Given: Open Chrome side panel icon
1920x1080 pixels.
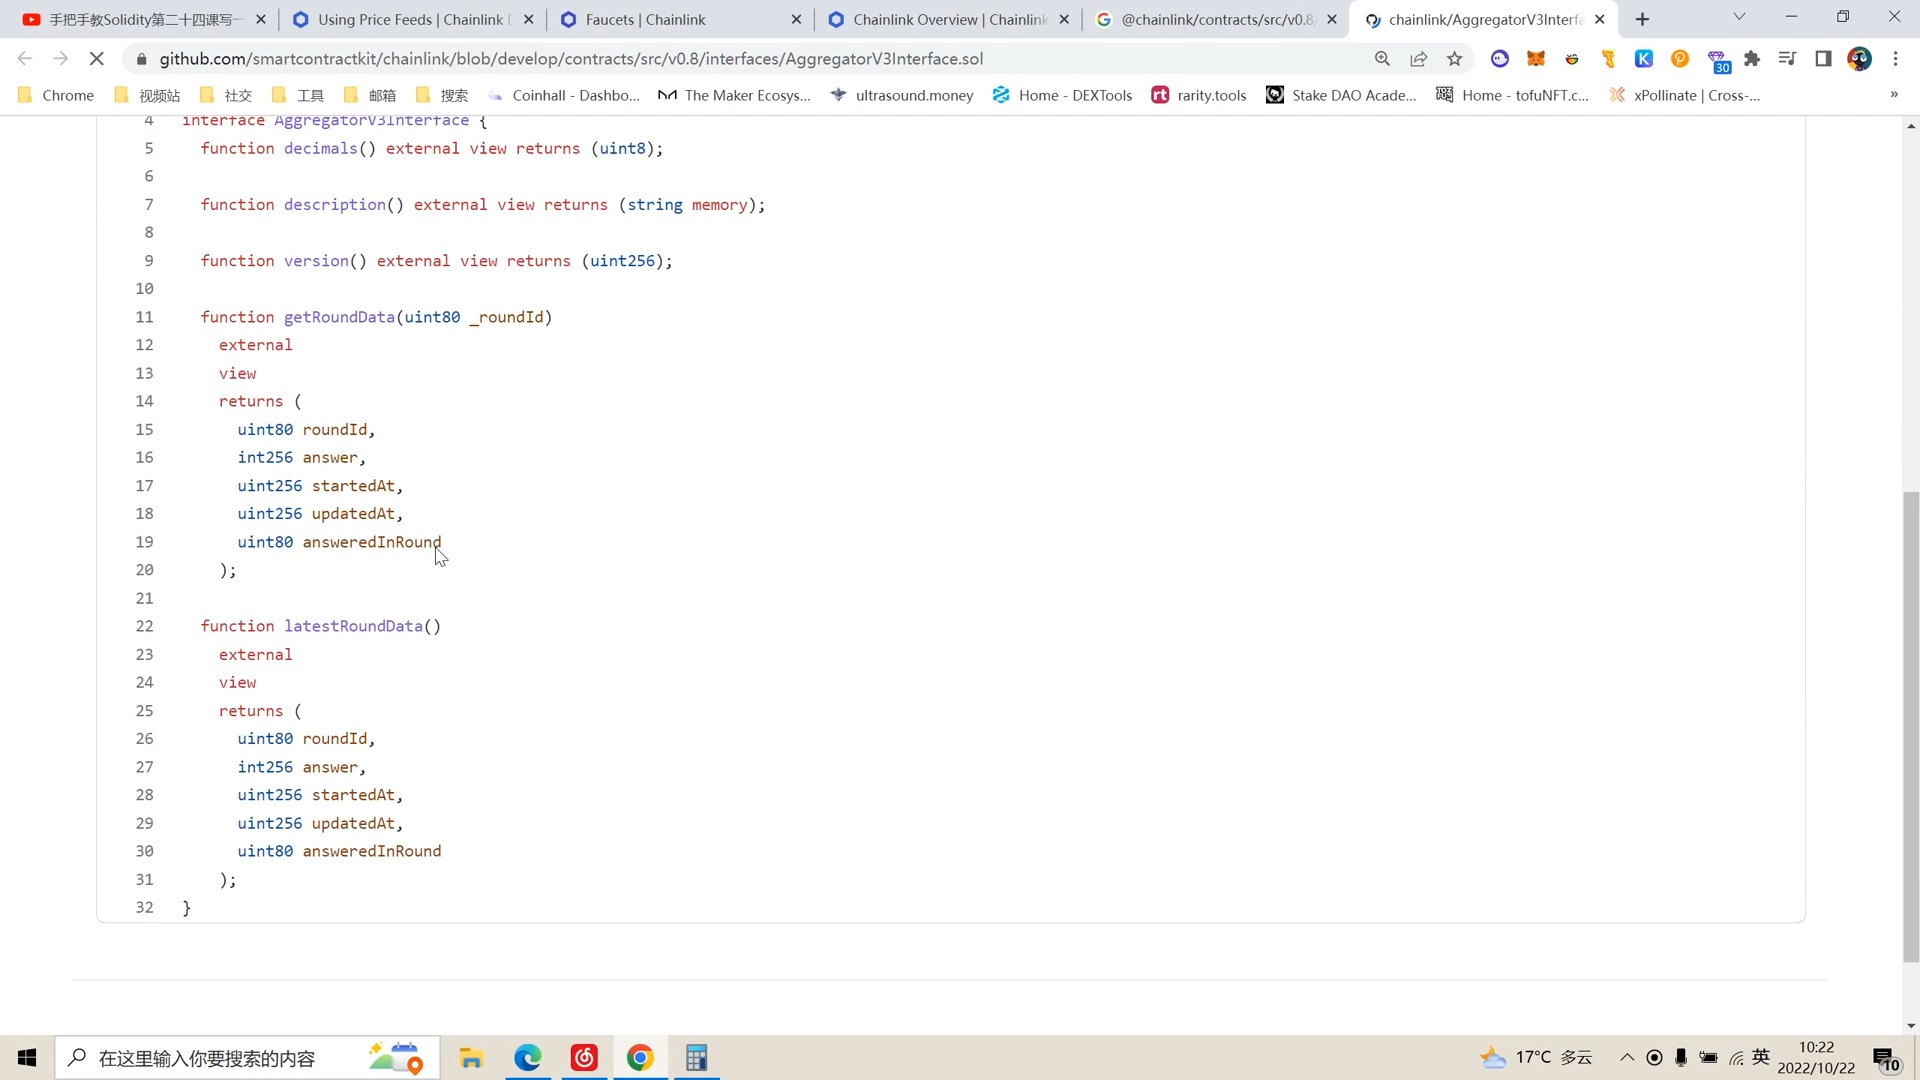Looking at the screenshot, I should 1823,59.
